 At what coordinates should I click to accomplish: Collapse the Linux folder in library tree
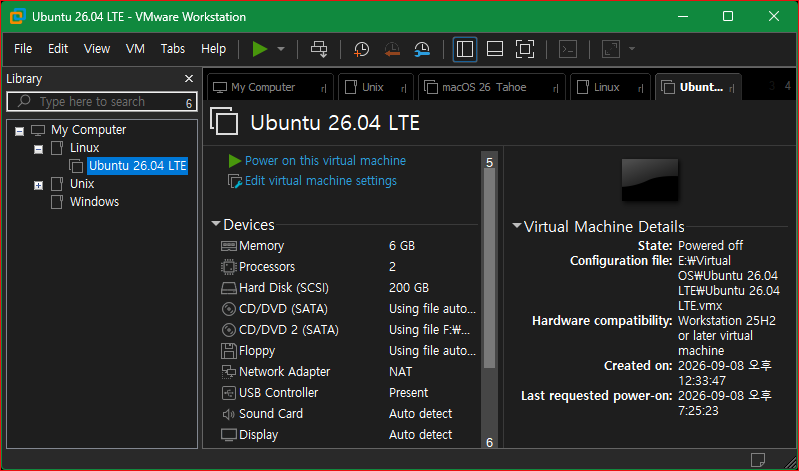click(x=38, y=149)
